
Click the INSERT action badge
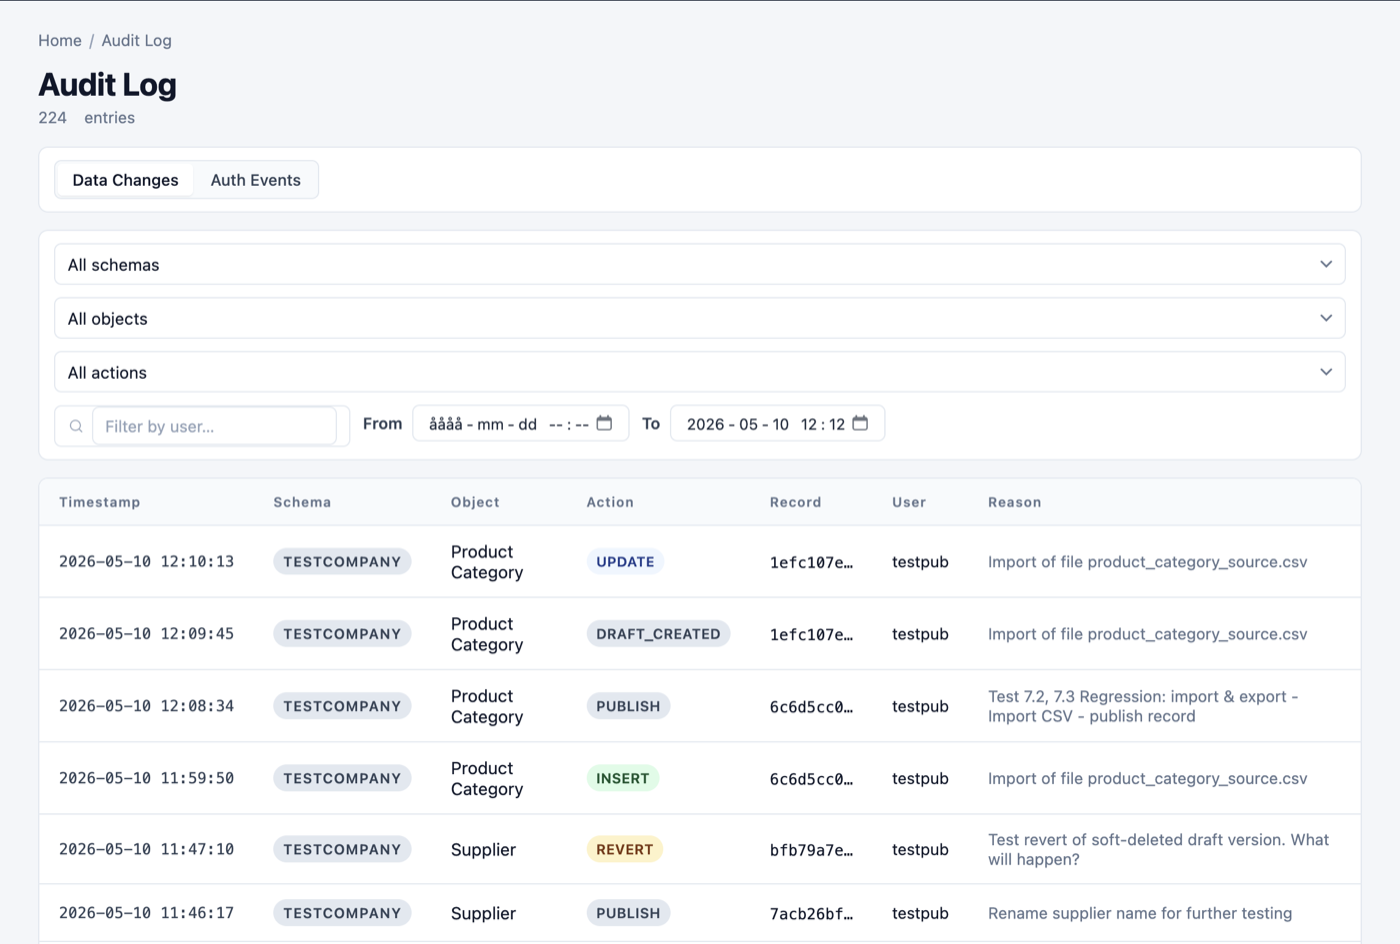coord(622,778)
